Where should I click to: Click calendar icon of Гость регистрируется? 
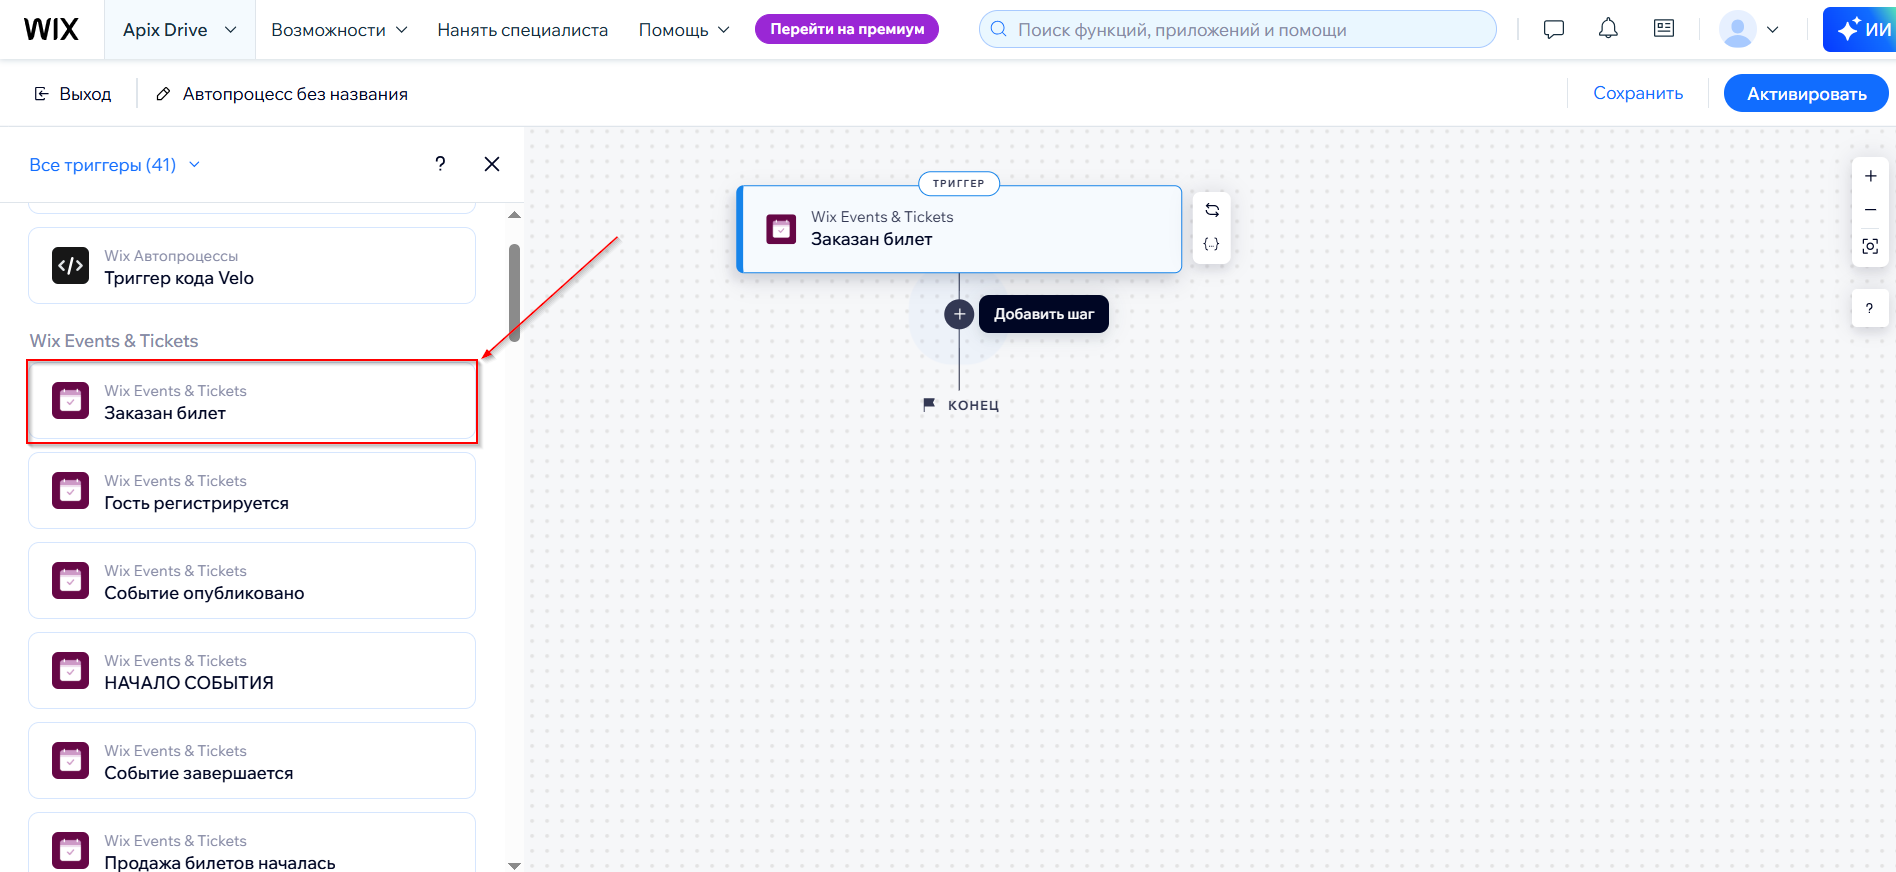[x=70, y=491]
